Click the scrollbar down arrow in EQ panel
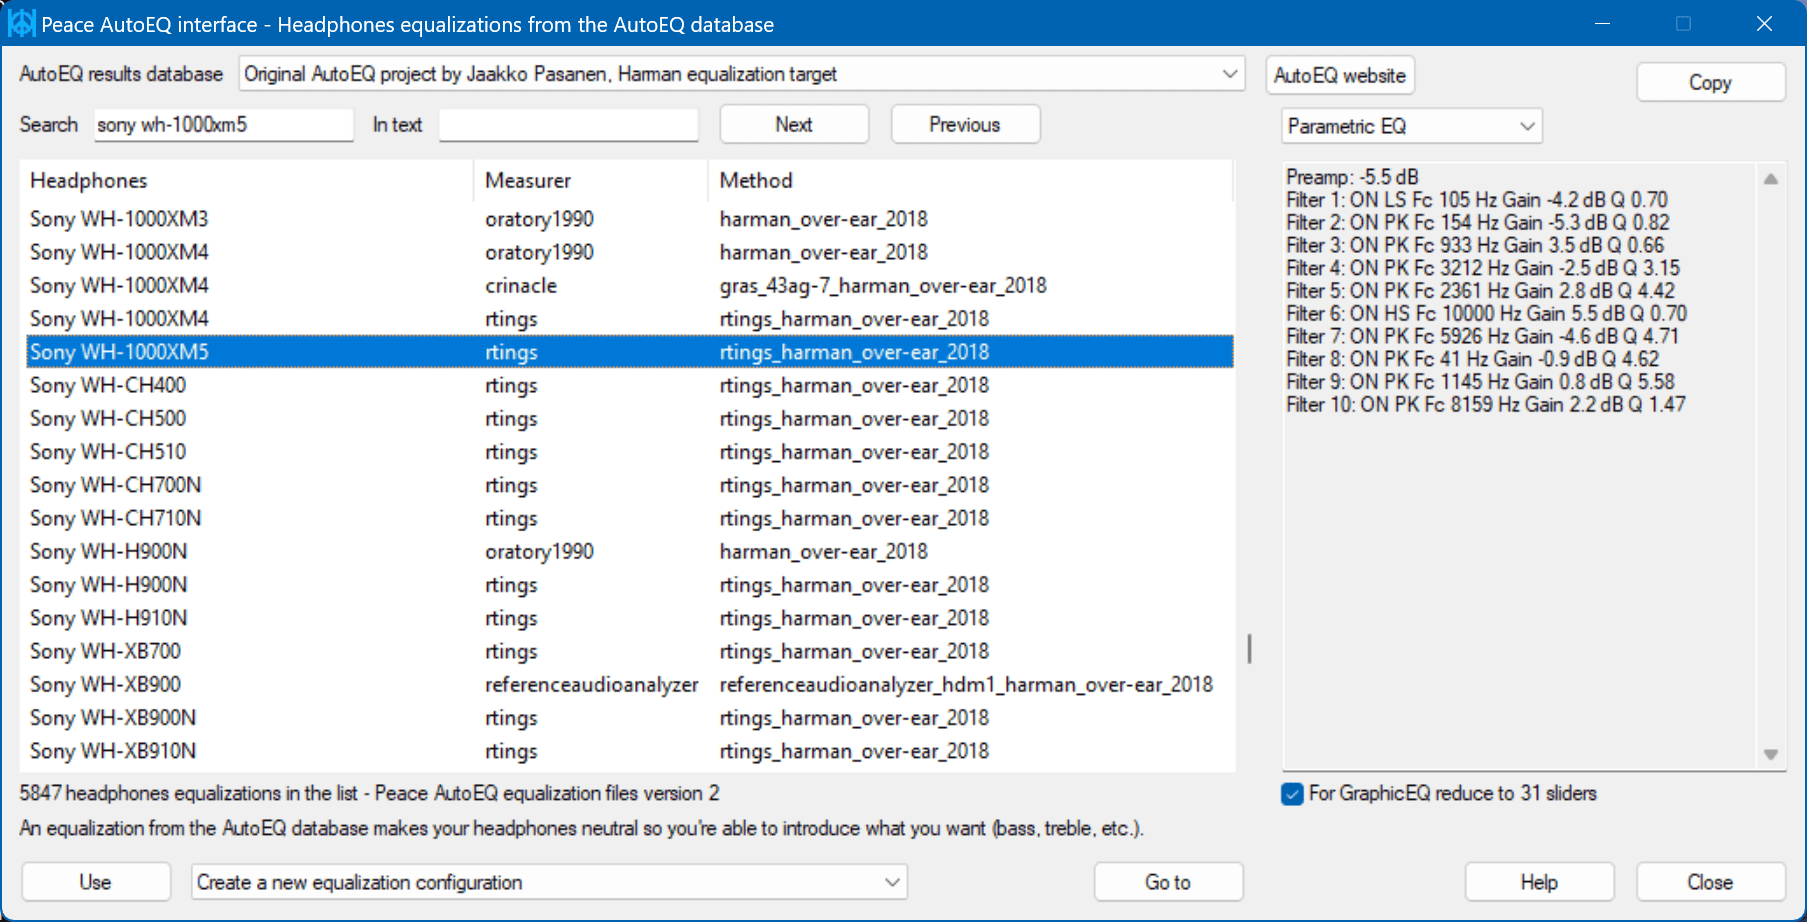 [1770, 756]
